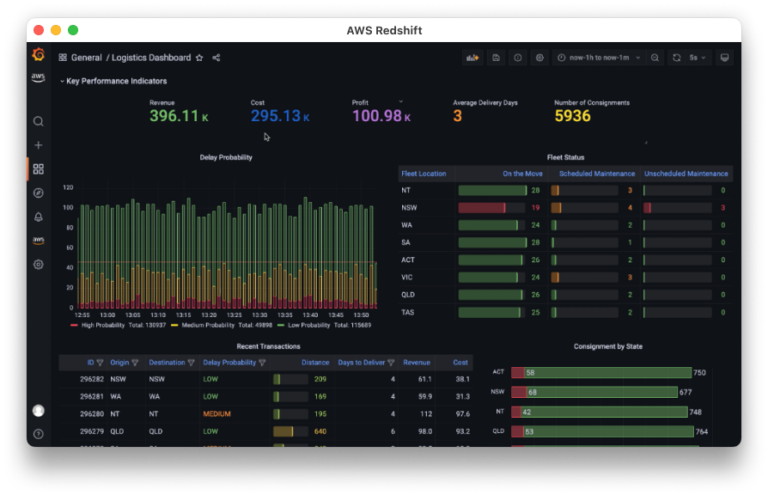Share the dashboard via the share icon
This screenshot has width=768, height=495.
click(217, 58)
